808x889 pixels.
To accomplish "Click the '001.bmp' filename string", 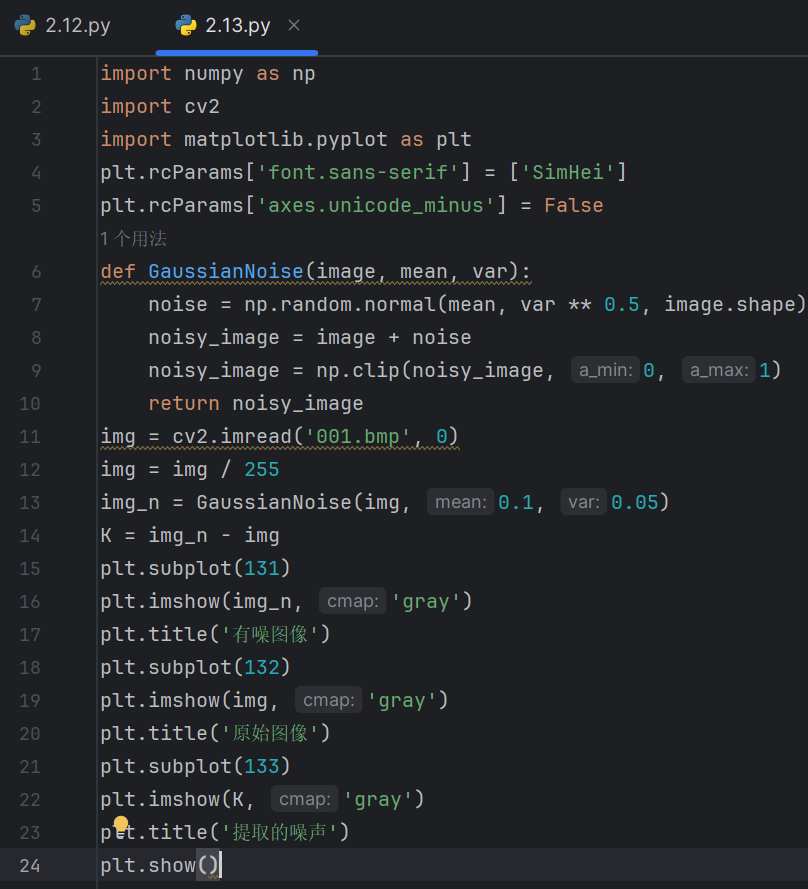I will click(358, 437).
